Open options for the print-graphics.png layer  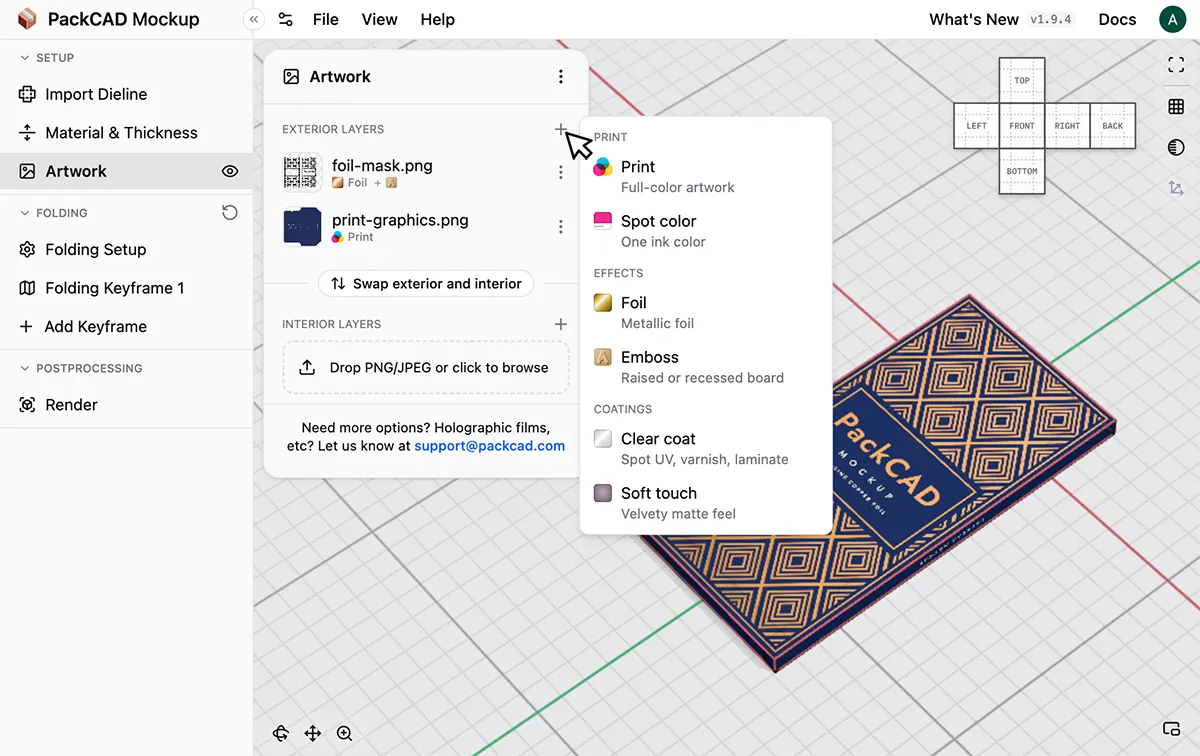pos(561,227)
